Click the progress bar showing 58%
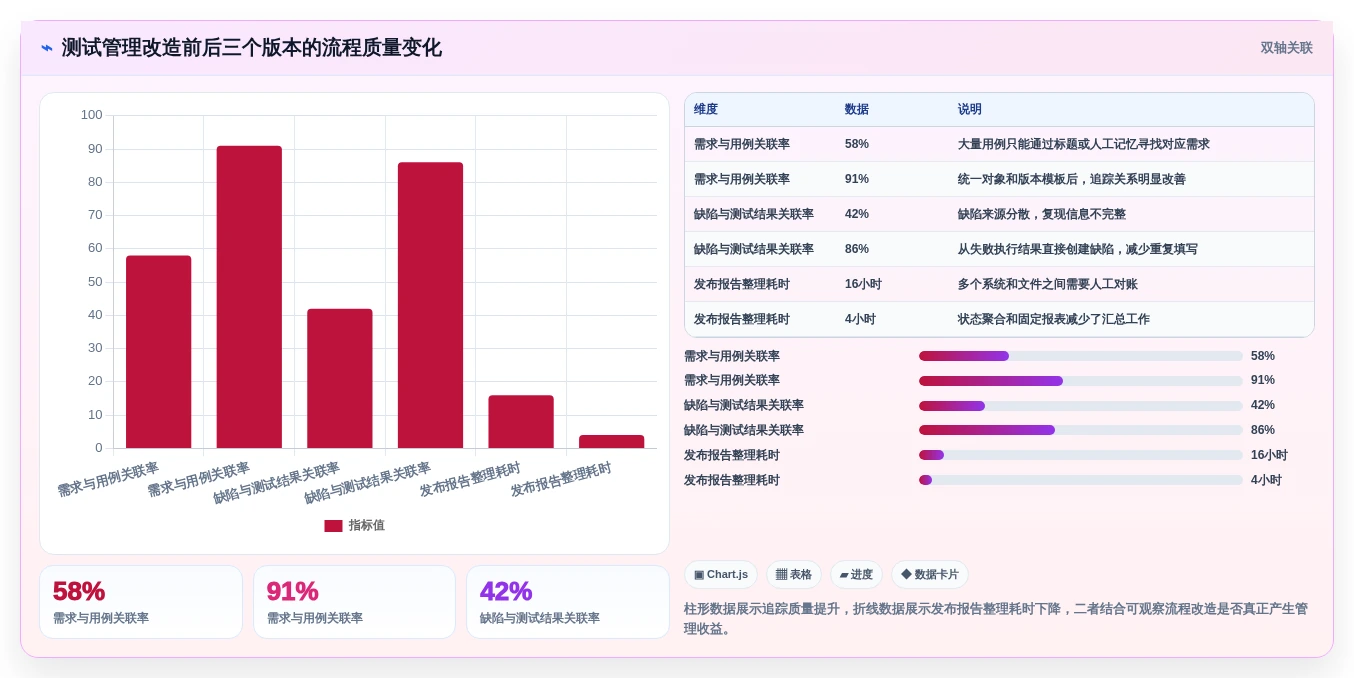 pos(1081,356)
